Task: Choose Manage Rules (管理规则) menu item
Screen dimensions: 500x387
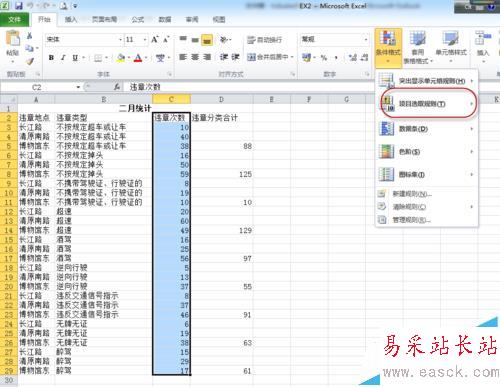Action: click(427, 220)
